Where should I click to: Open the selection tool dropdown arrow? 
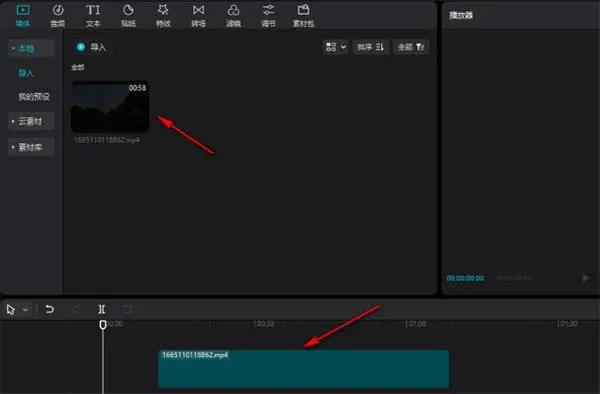(x=26, y=309)
